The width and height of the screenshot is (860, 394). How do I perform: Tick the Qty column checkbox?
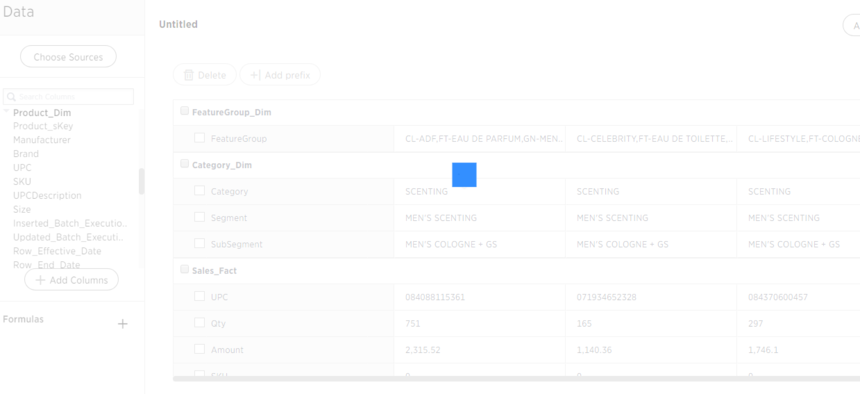(200, 322)
